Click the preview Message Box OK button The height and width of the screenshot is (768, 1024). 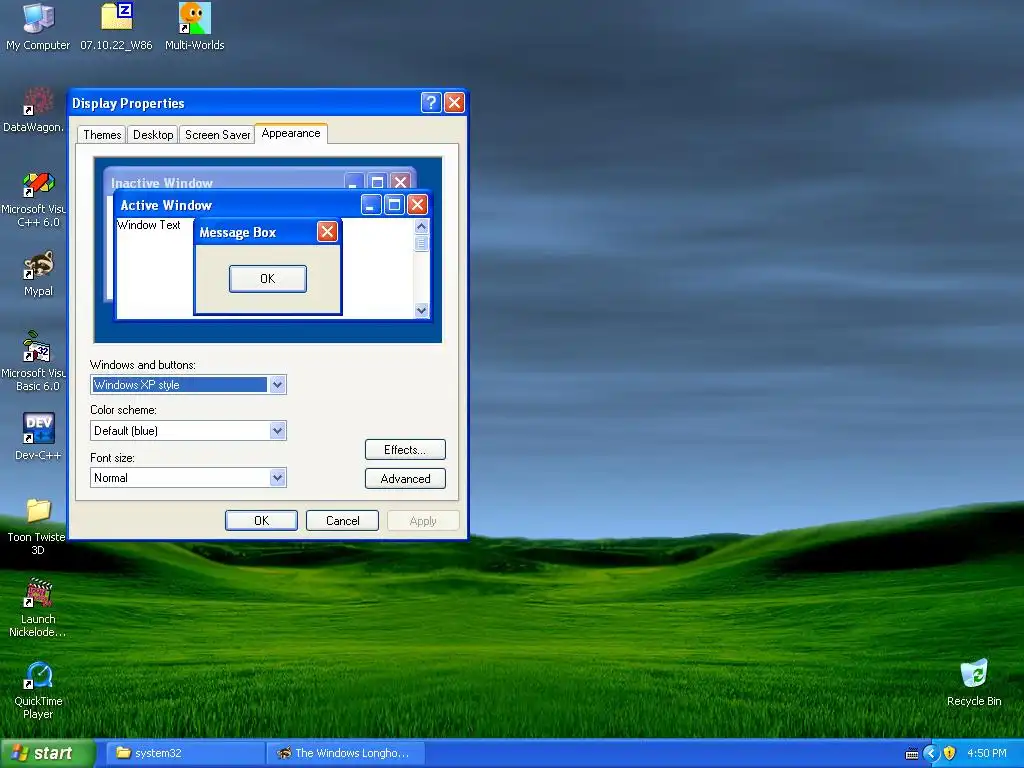click(268, 278)
